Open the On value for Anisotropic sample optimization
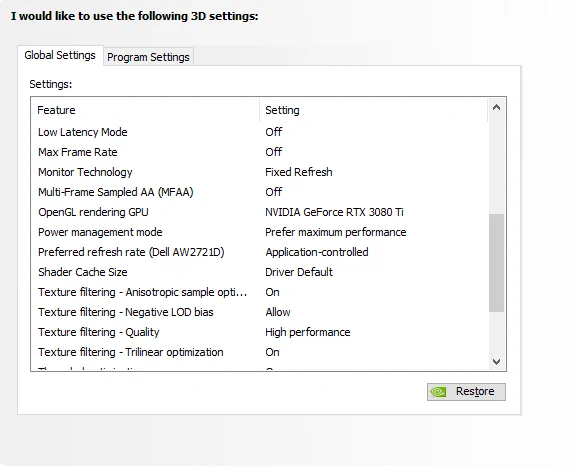 273,292
